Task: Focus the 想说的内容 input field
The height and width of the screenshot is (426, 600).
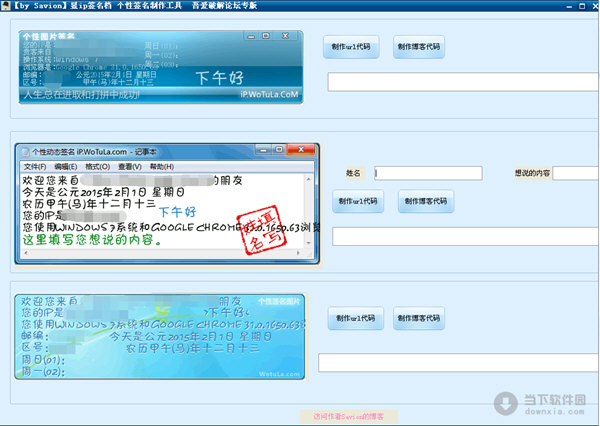Action: pyautogui.click(x=576, y=173)
